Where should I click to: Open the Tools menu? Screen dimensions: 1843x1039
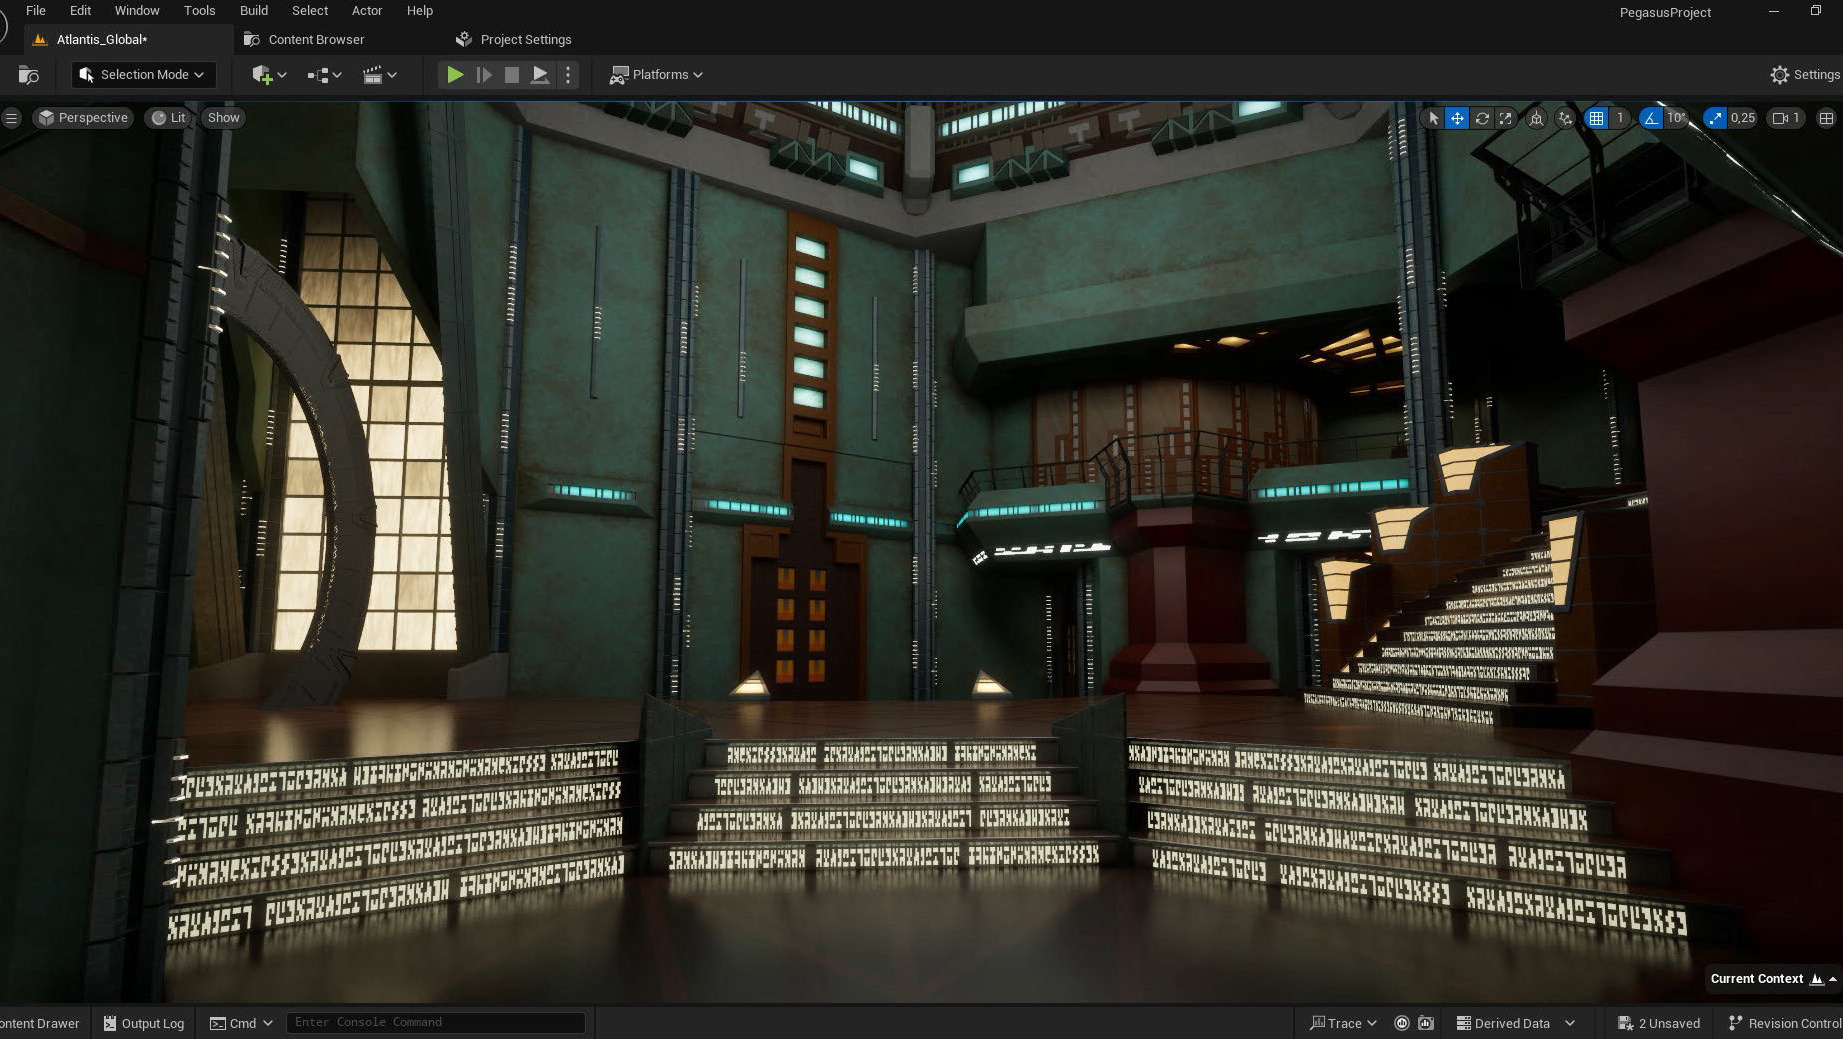tap(199, 10)
